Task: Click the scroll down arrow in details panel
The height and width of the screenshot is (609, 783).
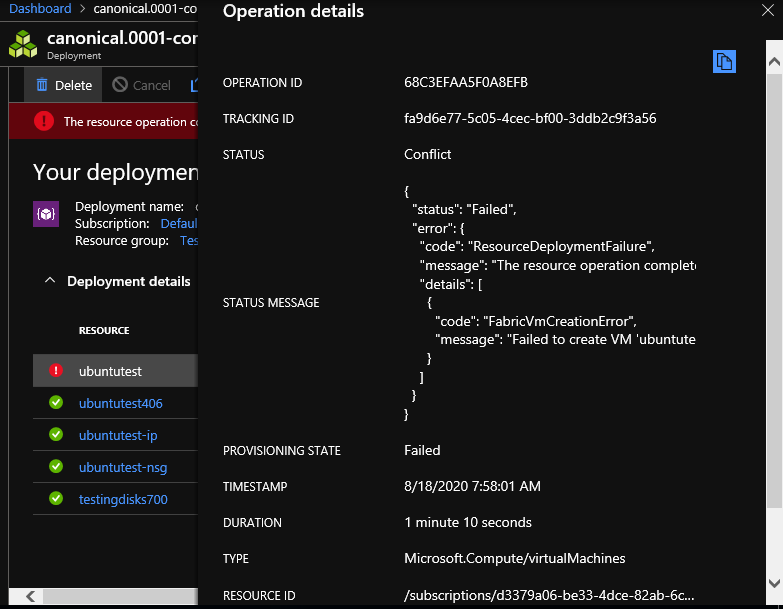Action: [774, 583]
